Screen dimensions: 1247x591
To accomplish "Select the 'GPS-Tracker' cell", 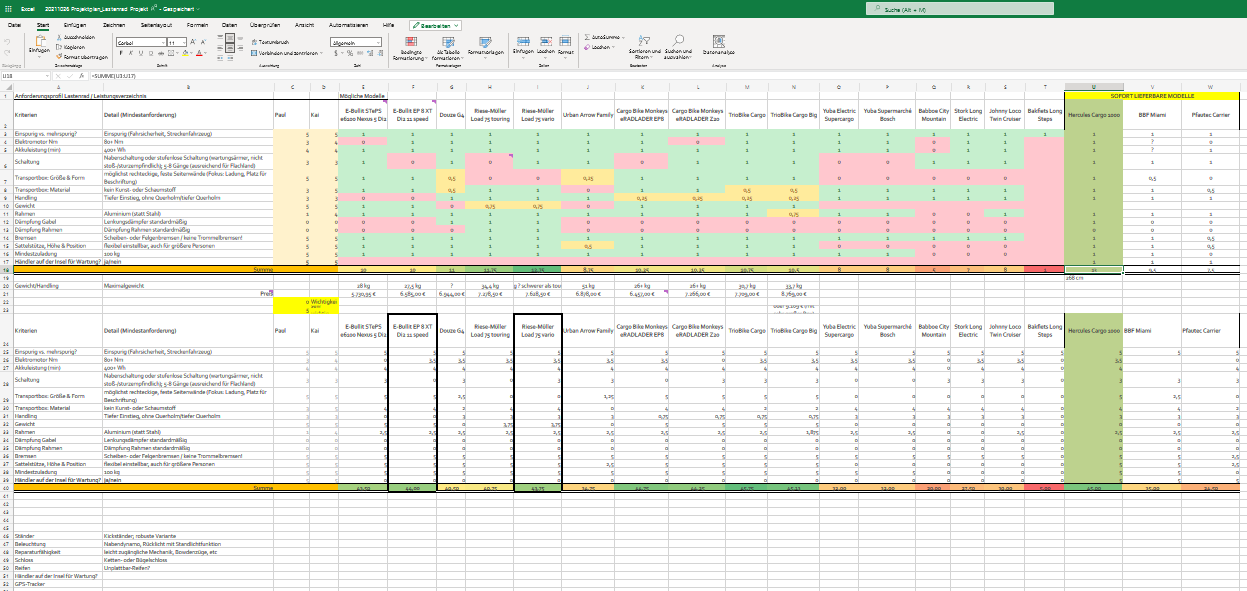I will [x=57, y=582].
